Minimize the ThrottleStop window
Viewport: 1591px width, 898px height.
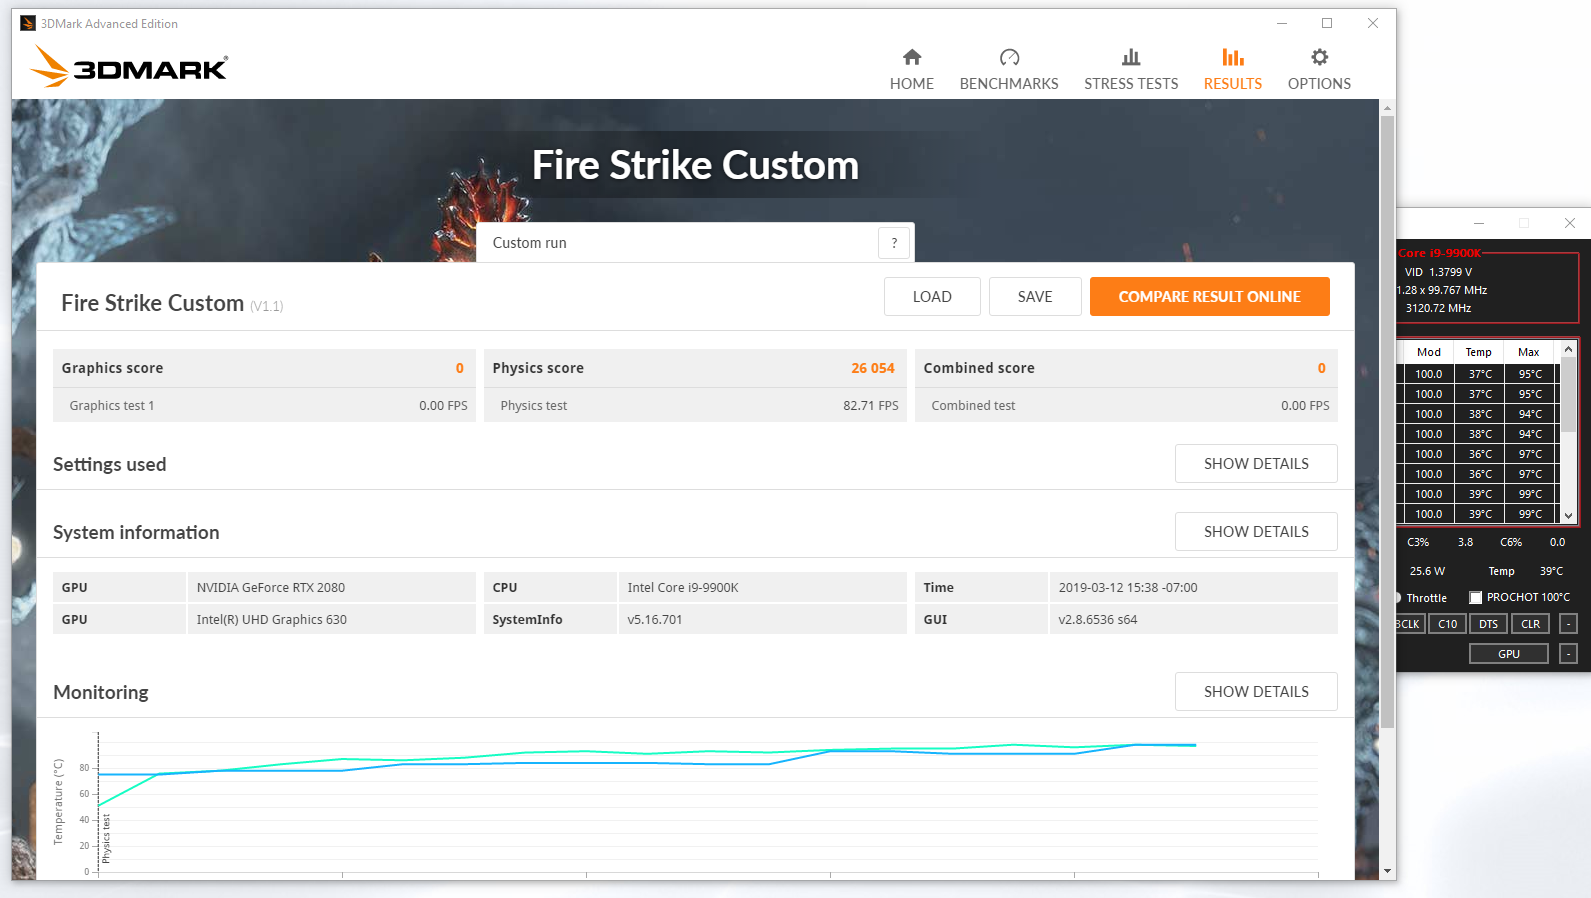1479,223
